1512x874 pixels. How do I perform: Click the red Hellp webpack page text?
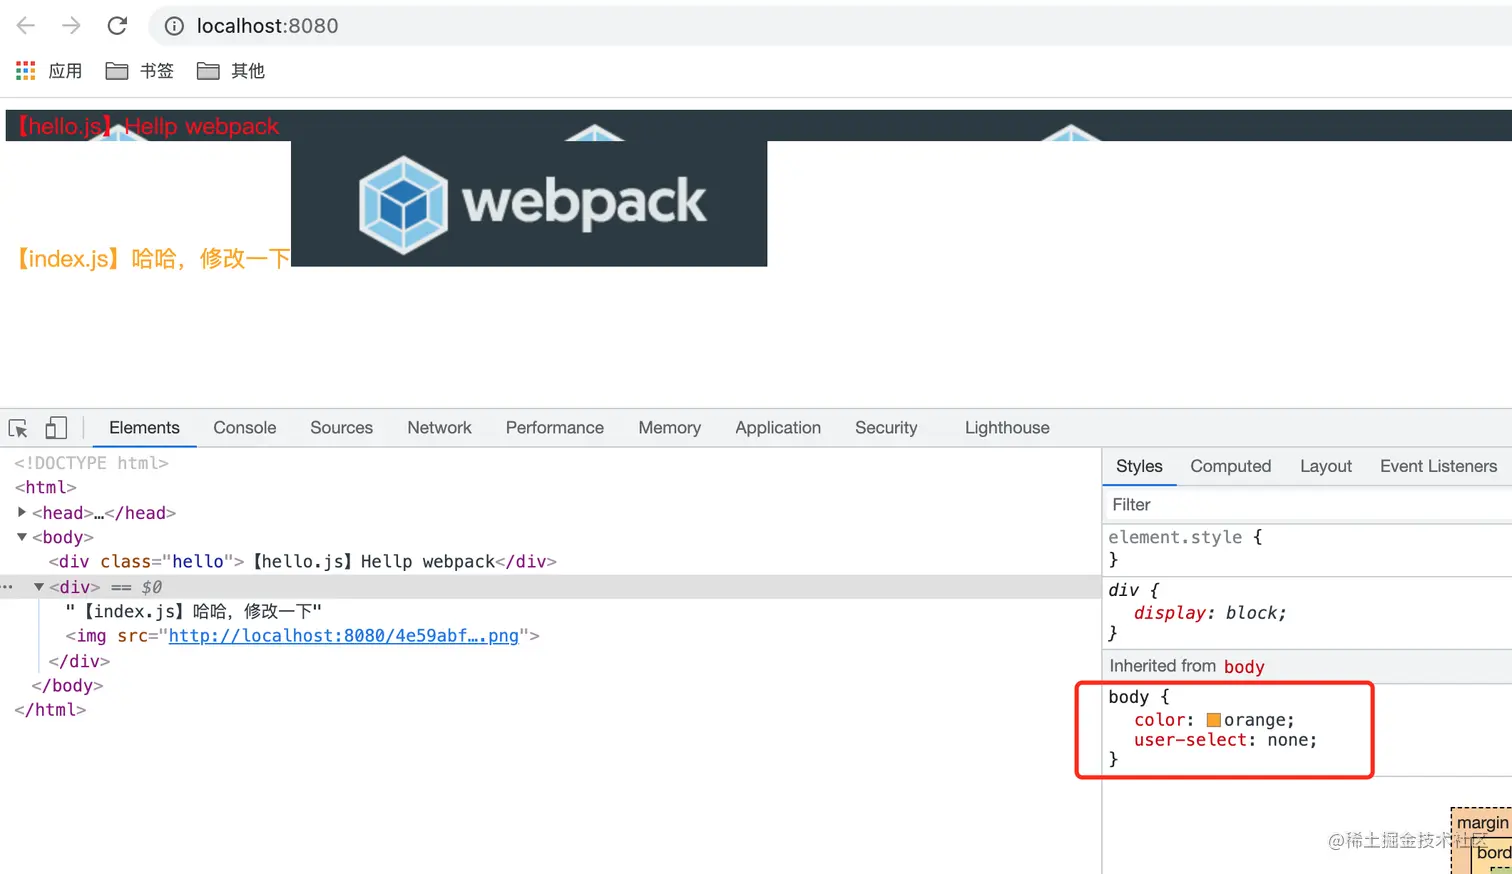(x=147, y=126)
